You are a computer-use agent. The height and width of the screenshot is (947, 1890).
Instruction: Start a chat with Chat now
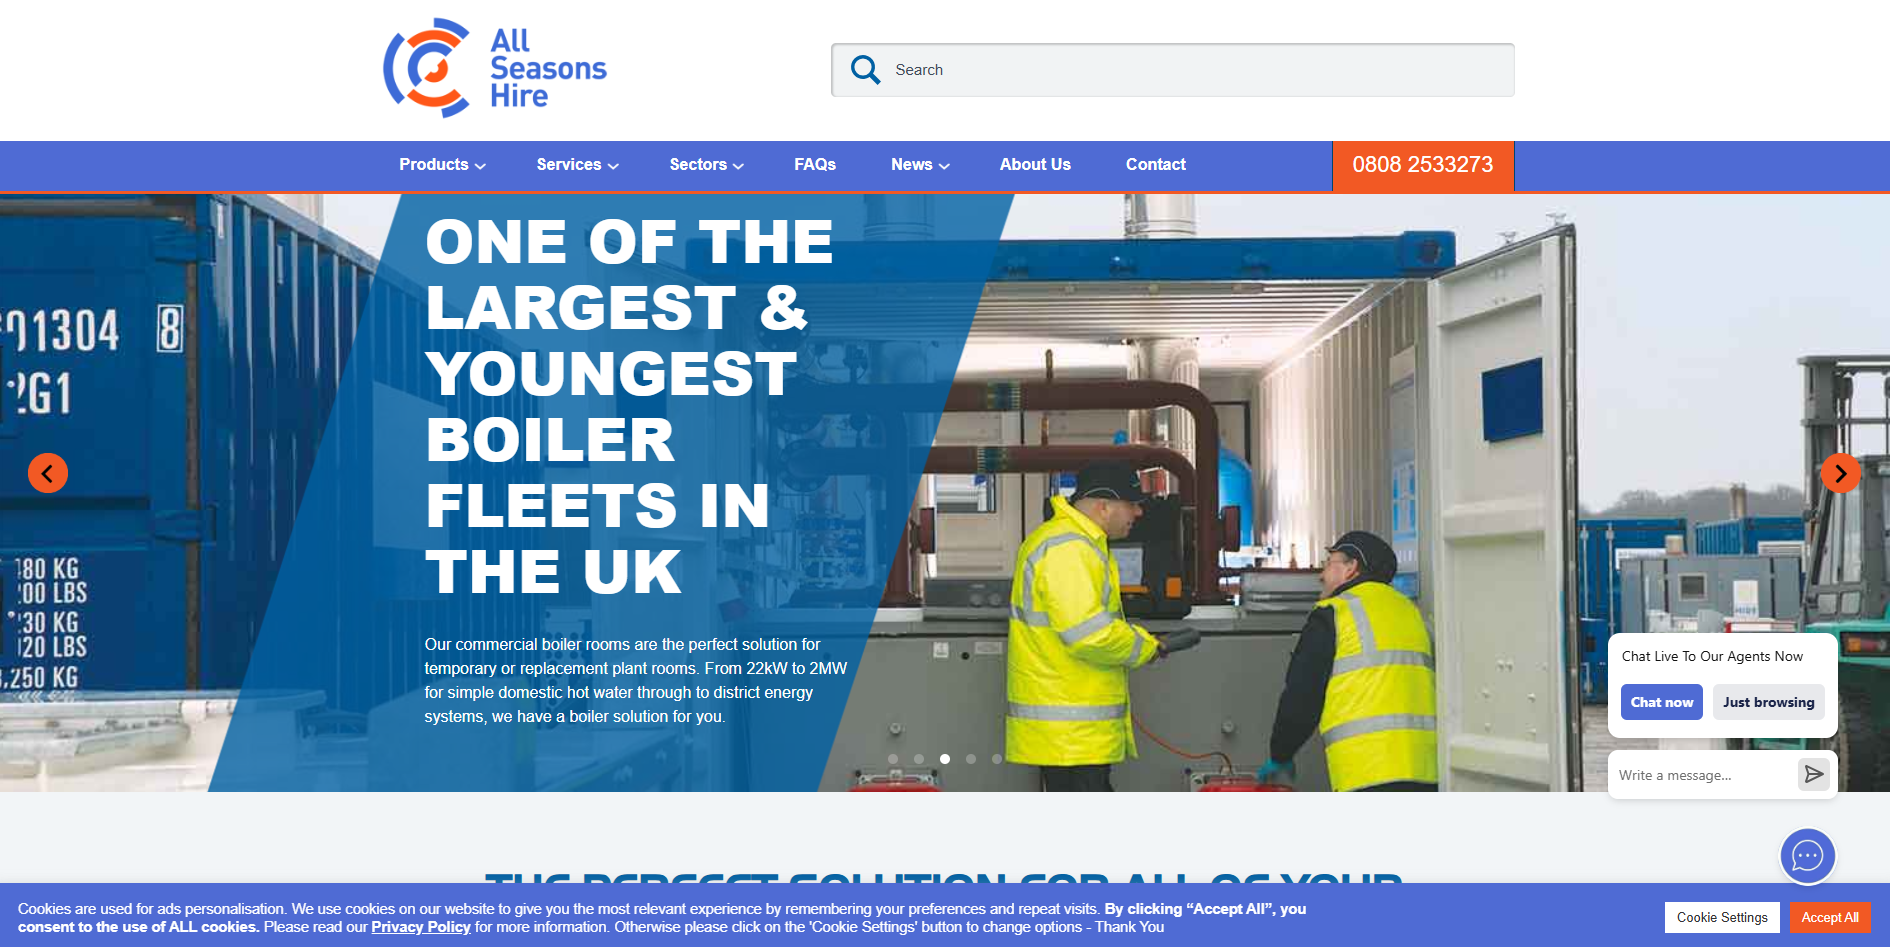pos(1661,701)
